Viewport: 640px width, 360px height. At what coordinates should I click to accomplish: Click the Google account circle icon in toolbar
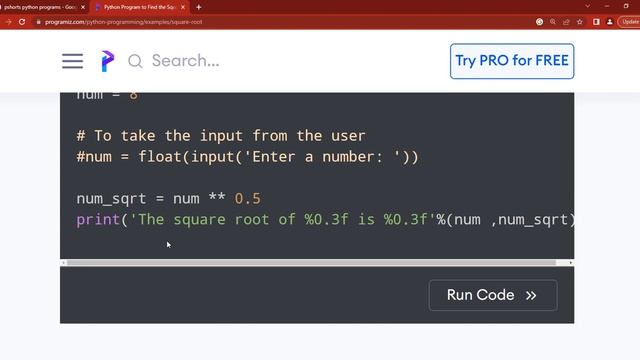click(x=539, y=22)
